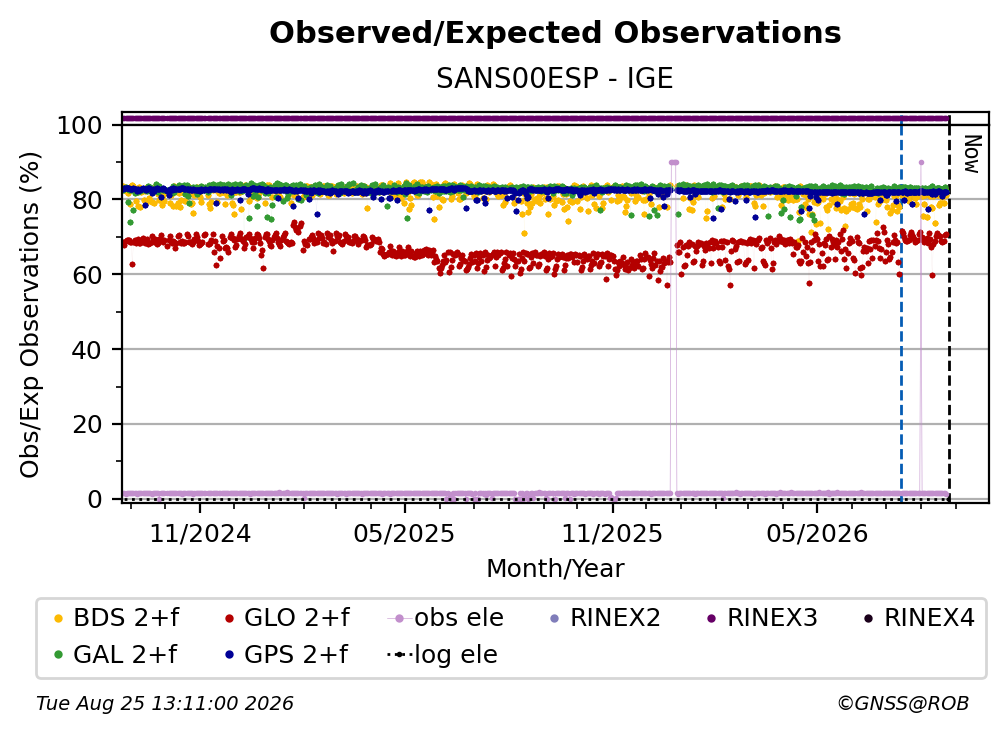Screen dimensions: 1008x734
Task: Click the y-axis tick label '60'
Action: pos(87,275)
